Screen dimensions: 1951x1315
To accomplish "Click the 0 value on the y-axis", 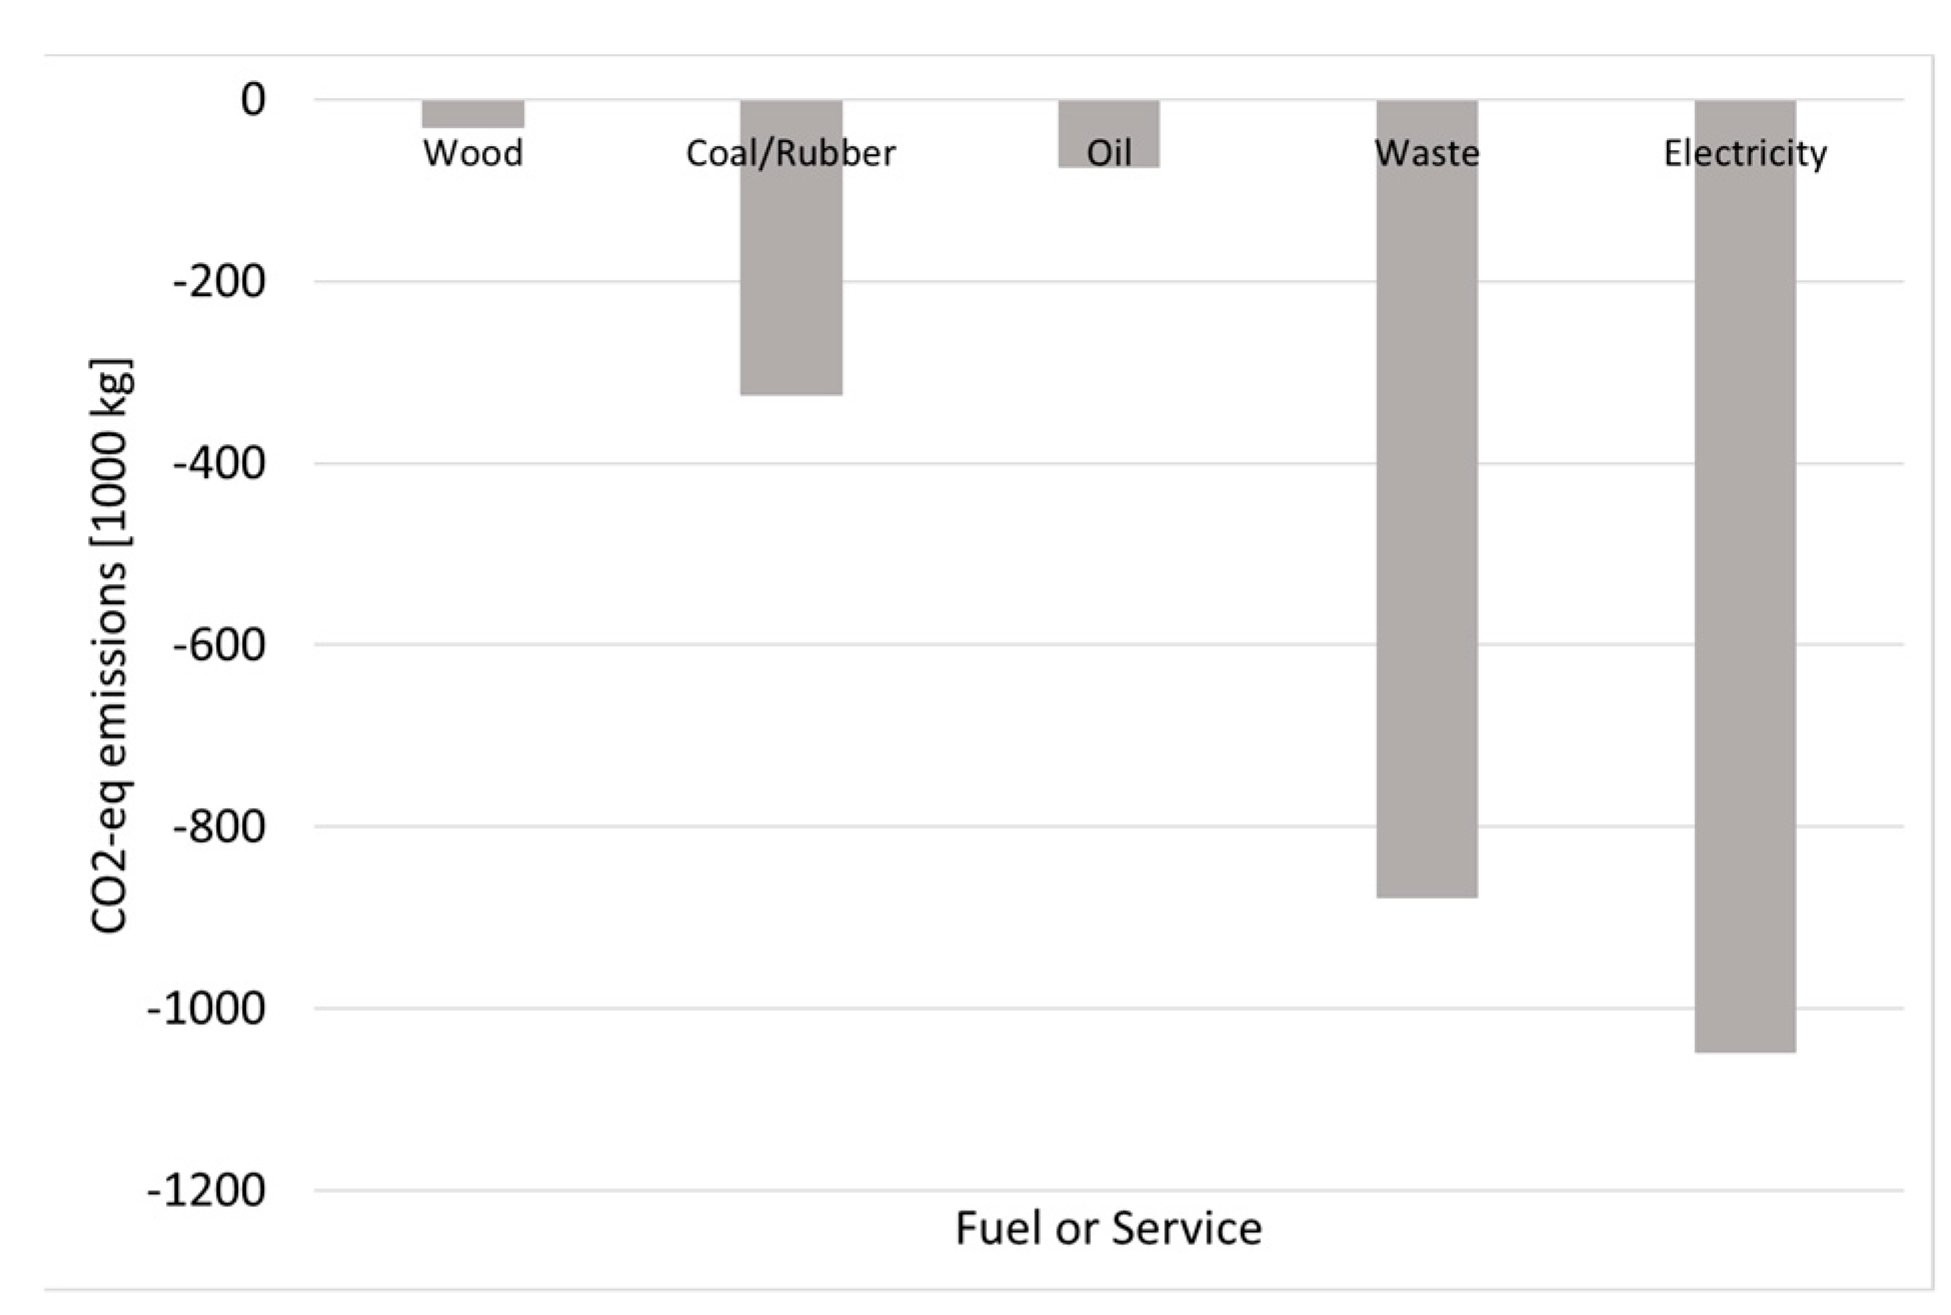I will point(253,100).
